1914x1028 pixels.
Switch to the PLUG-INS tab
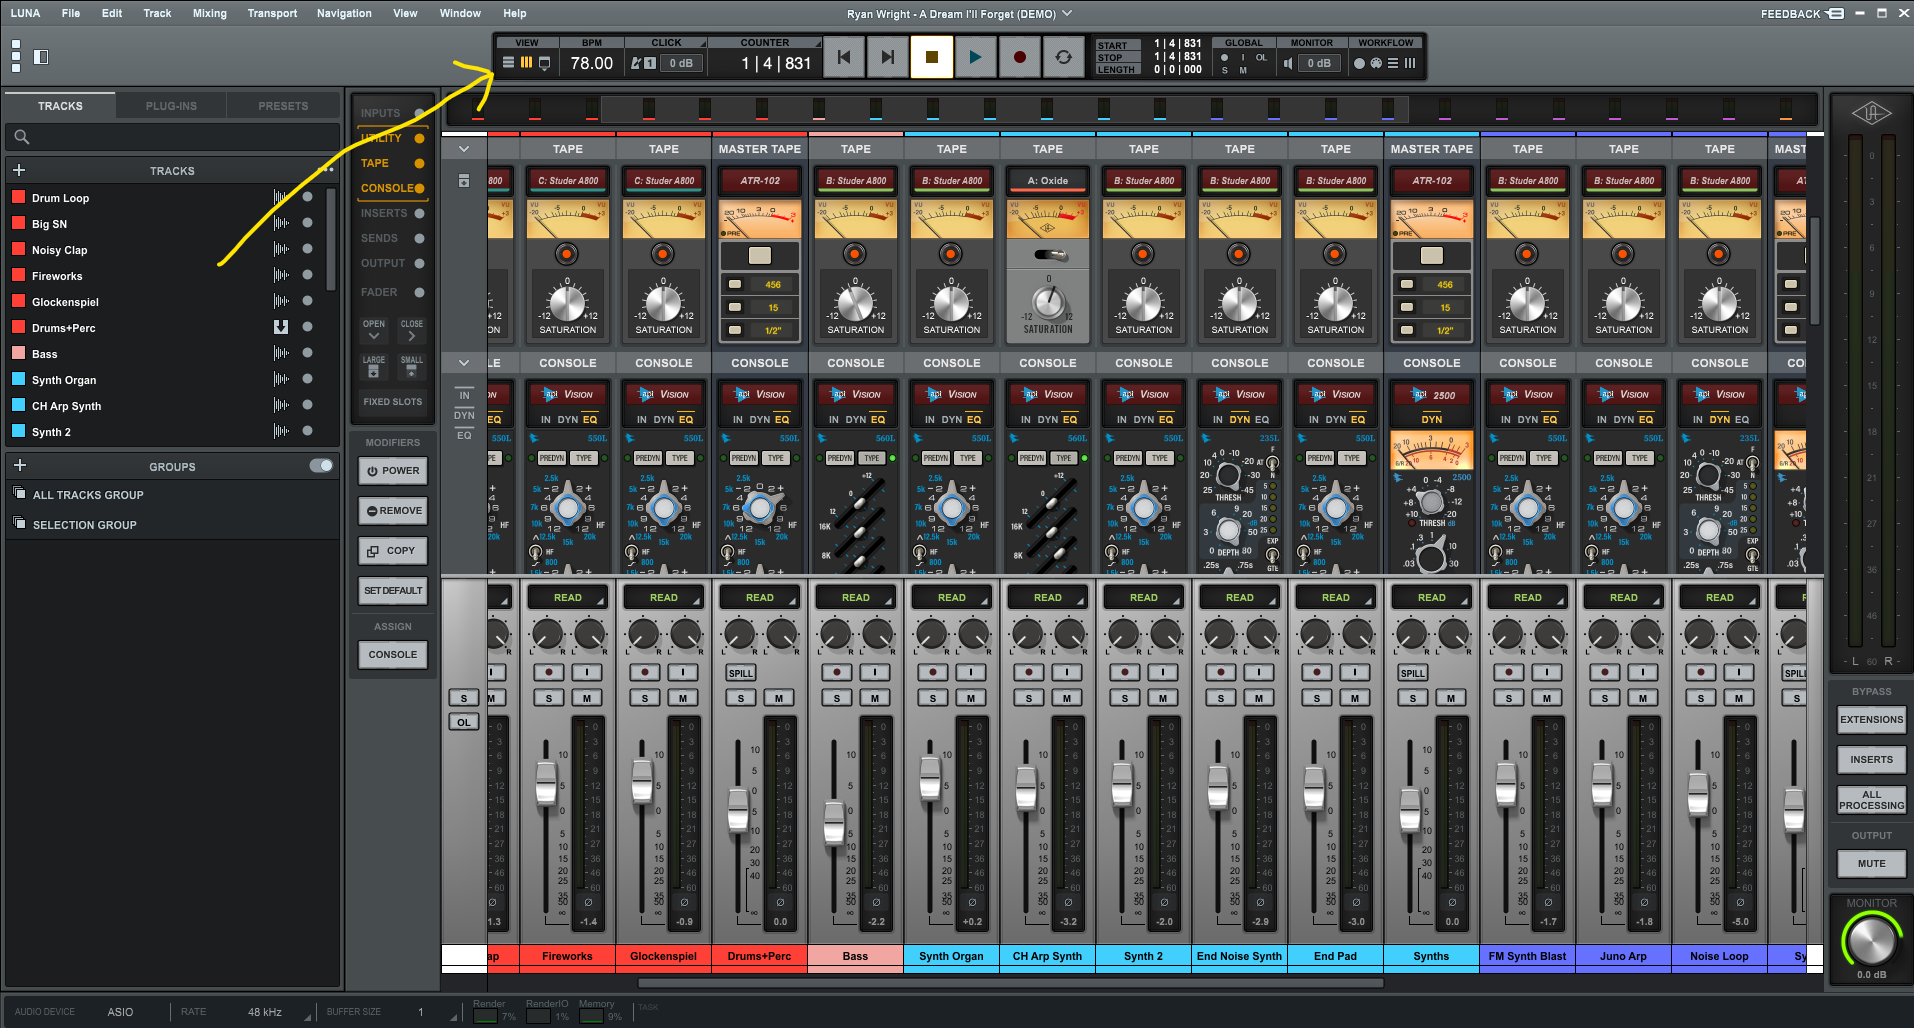[x=171, y=106]
